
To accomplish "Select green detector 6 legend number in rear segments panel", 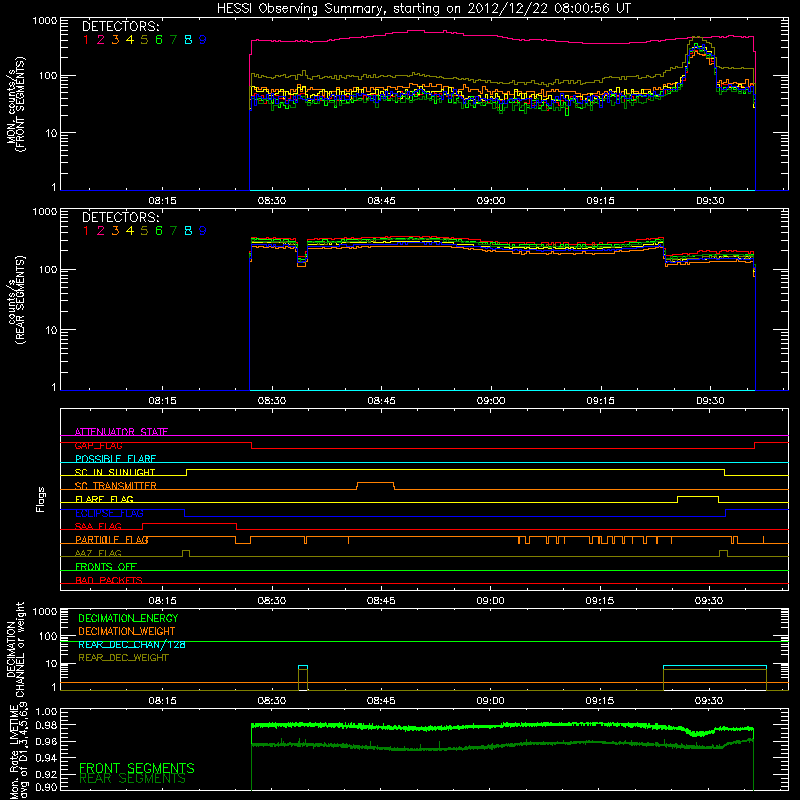I will [x=159, y=231].
